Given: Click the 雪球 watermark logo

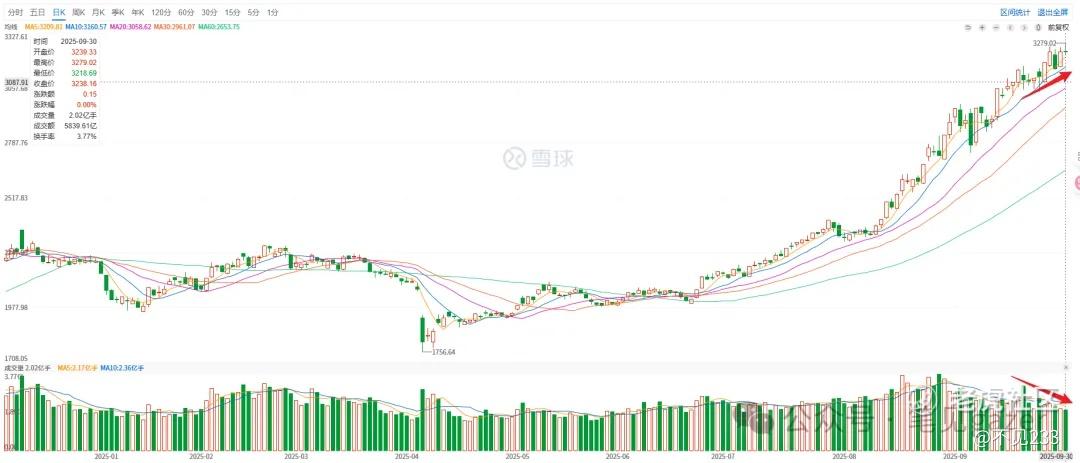Looking at the screenshot, I should coord(527,158).
